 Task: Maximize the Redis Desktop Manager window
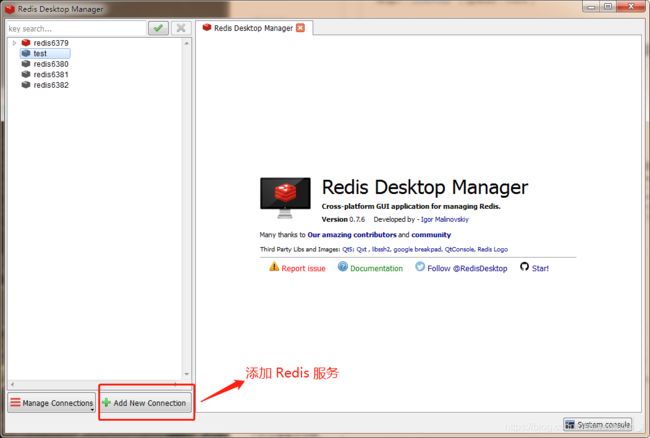[x=608, y=7]
